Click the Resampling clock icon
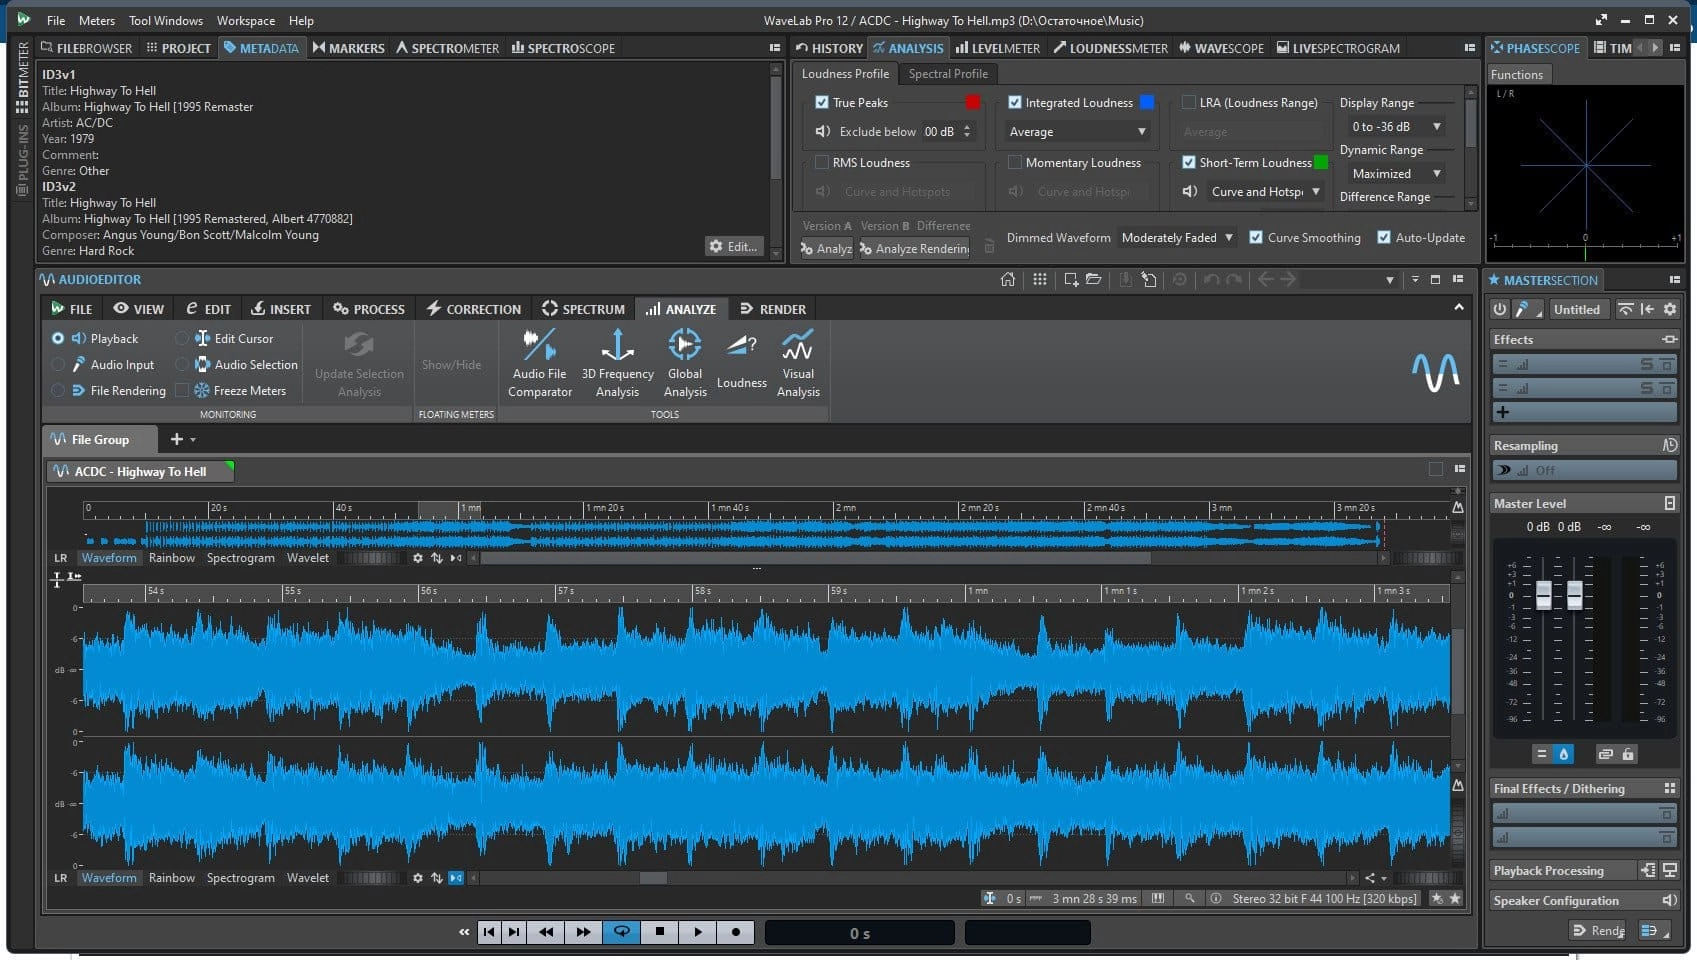Screen dimensions: 1697x960 tap(1669, 445)
